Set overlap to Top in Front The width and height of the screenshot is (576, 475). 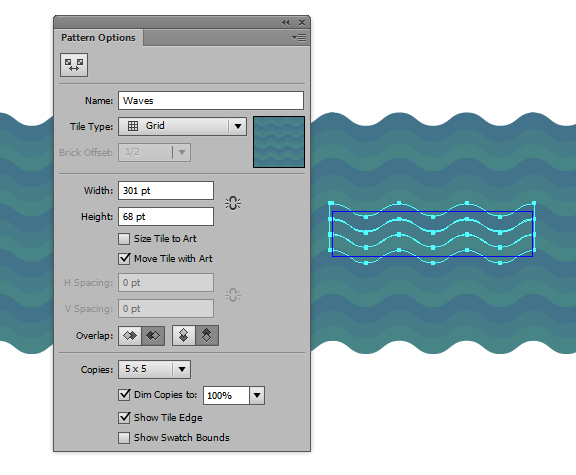tap(184, 335)
